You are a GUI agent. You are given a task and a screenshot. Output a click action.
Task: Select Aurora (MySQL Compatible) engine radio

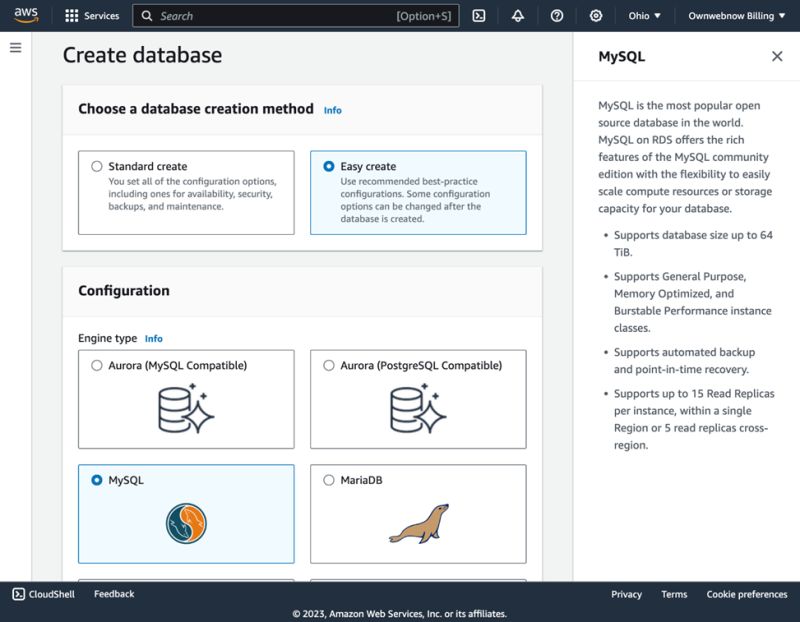click(96, 365)
